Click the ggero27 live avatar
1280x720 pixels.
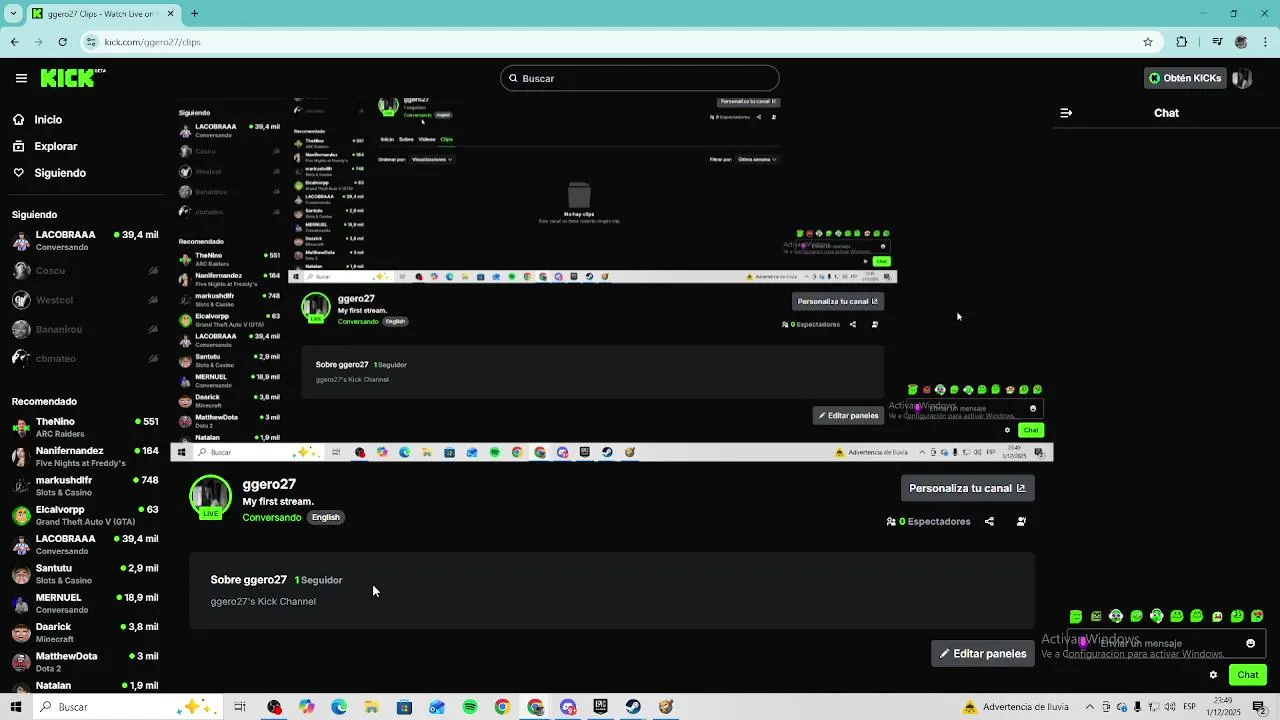click(x=210, y=497)
